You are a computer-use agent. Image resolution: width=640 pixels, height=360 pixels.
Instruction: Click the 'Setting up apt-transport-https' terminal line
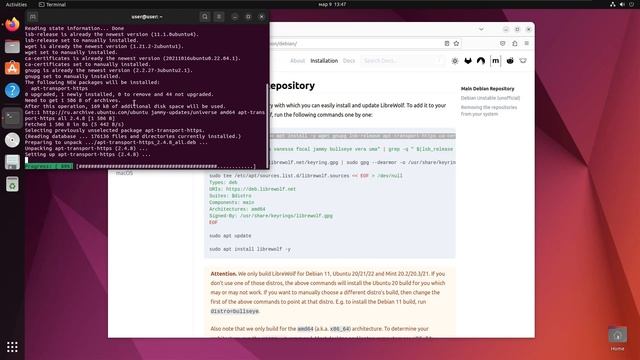88,154
